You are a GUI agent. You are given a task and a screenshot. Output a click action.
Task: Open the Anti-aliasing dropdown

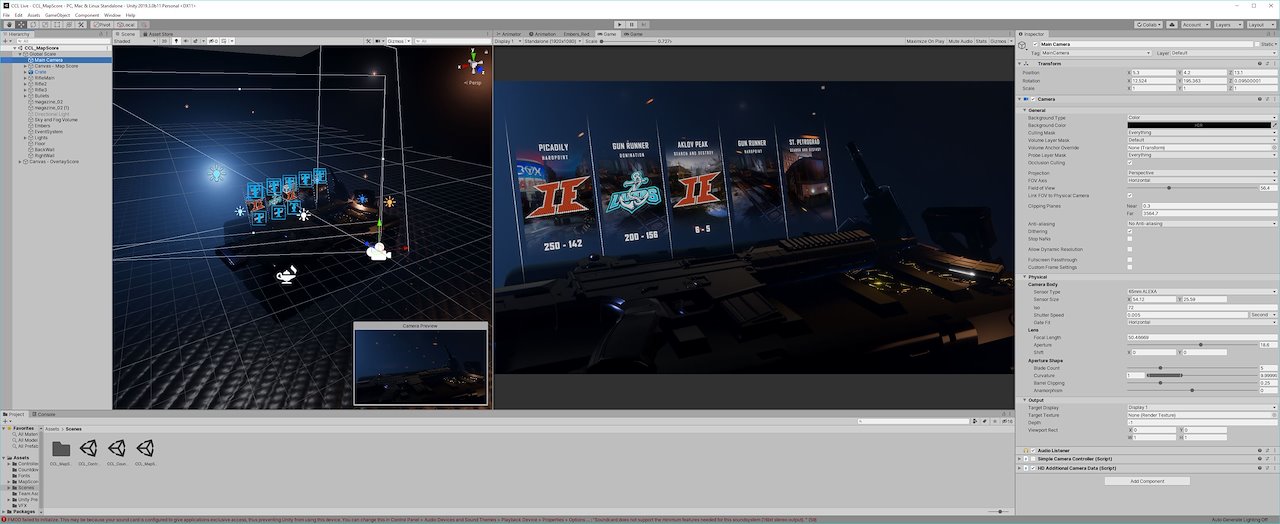[1202, 223]
